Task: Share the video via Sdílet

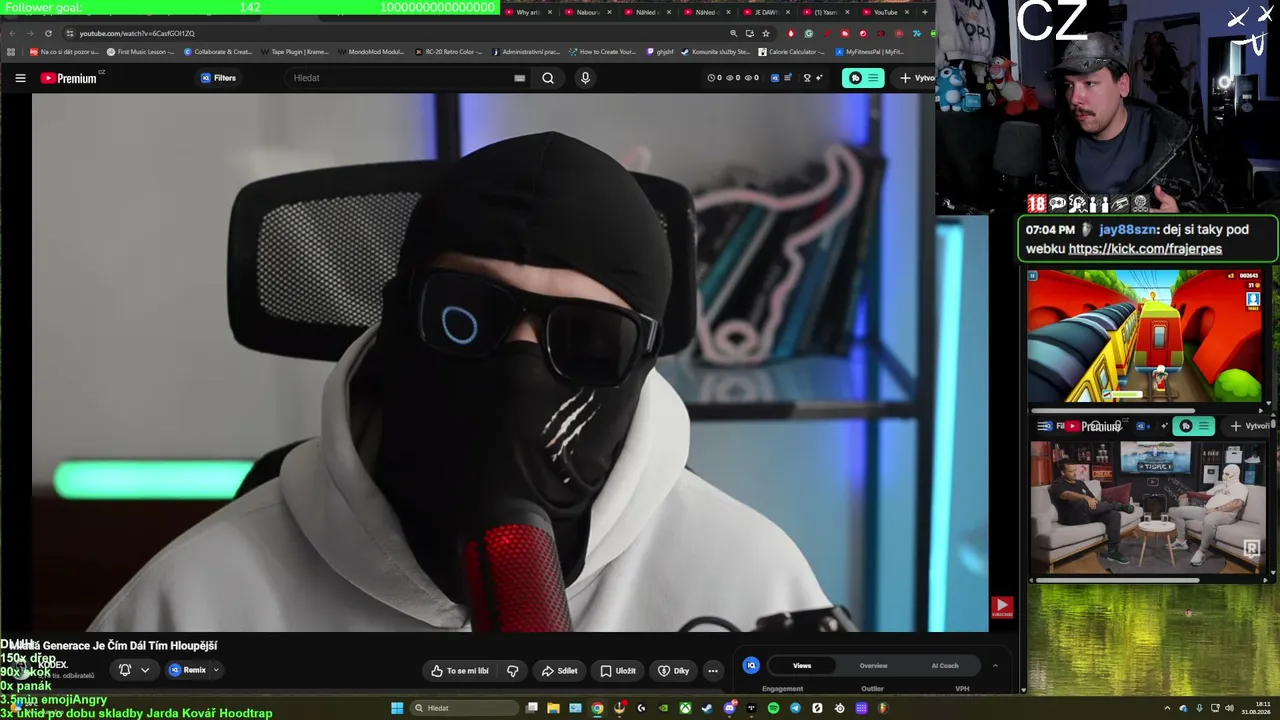Action: click(x=559, y=671)
